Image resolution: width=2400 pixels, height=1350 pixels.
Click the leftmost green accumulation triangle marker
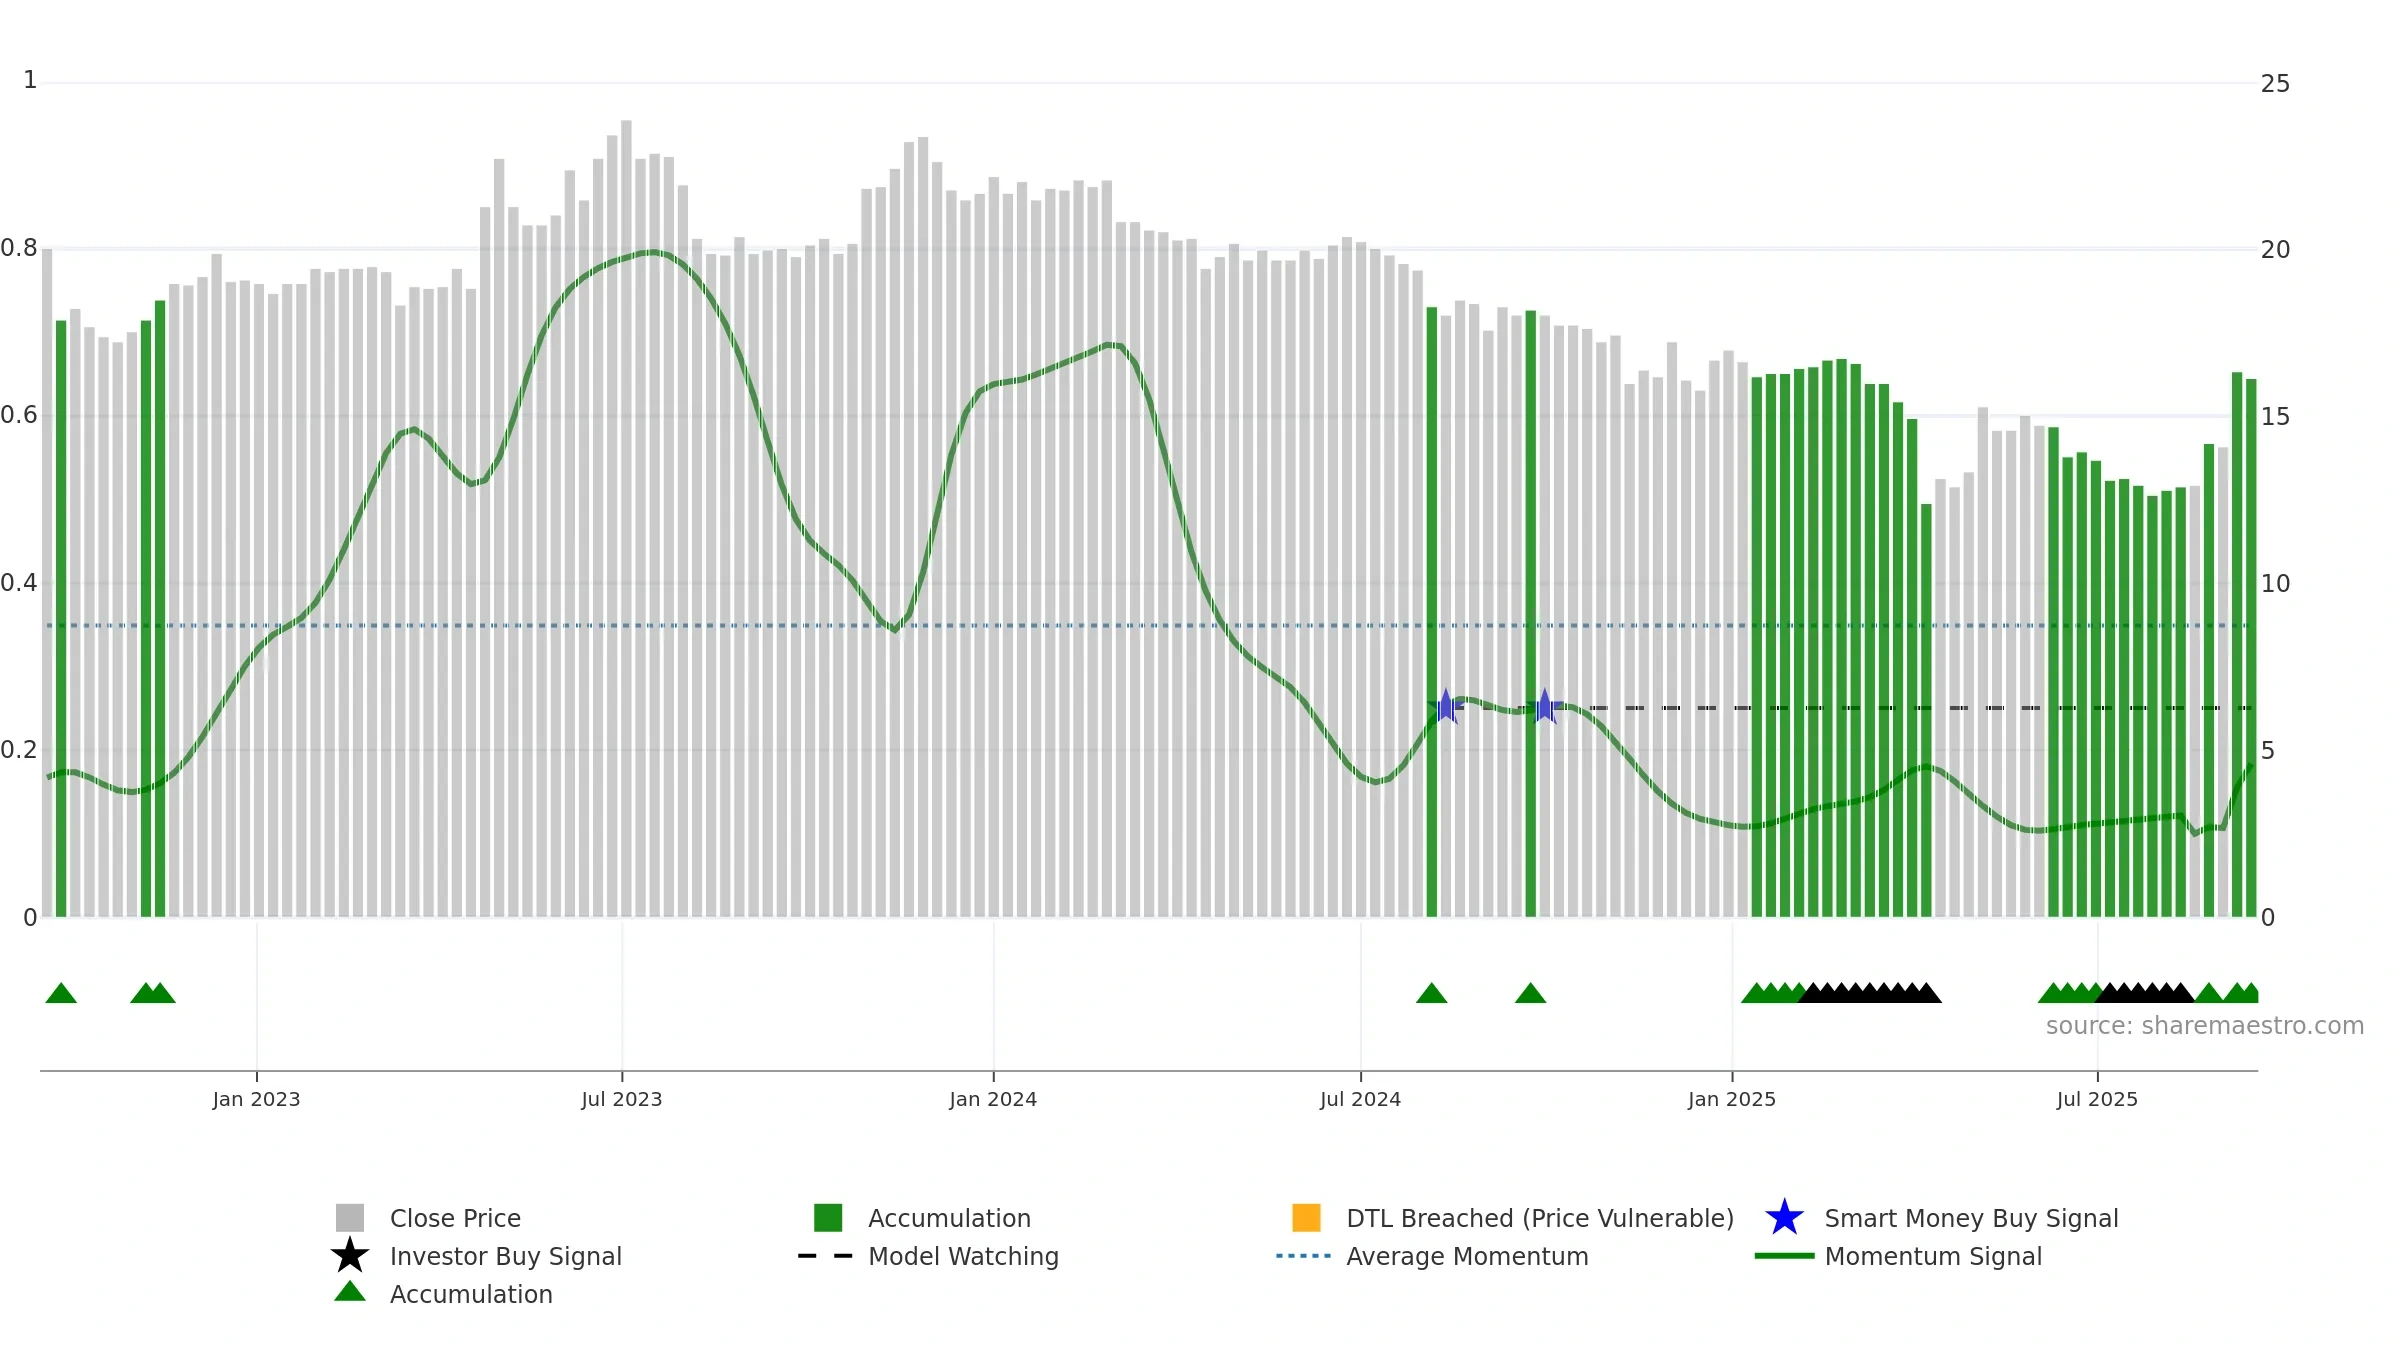tap(61, 993)
